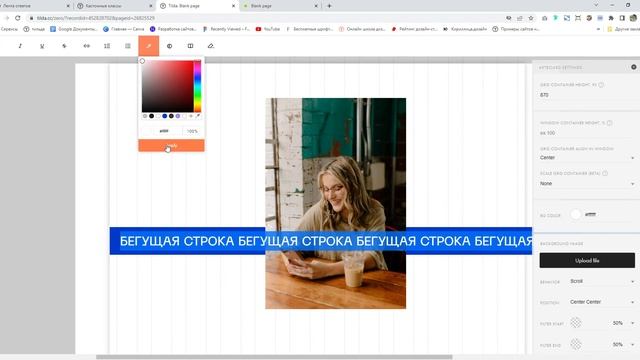Open the filter start color swatch
This screenshot has width=640, height=360.
[x=576, y=322]
